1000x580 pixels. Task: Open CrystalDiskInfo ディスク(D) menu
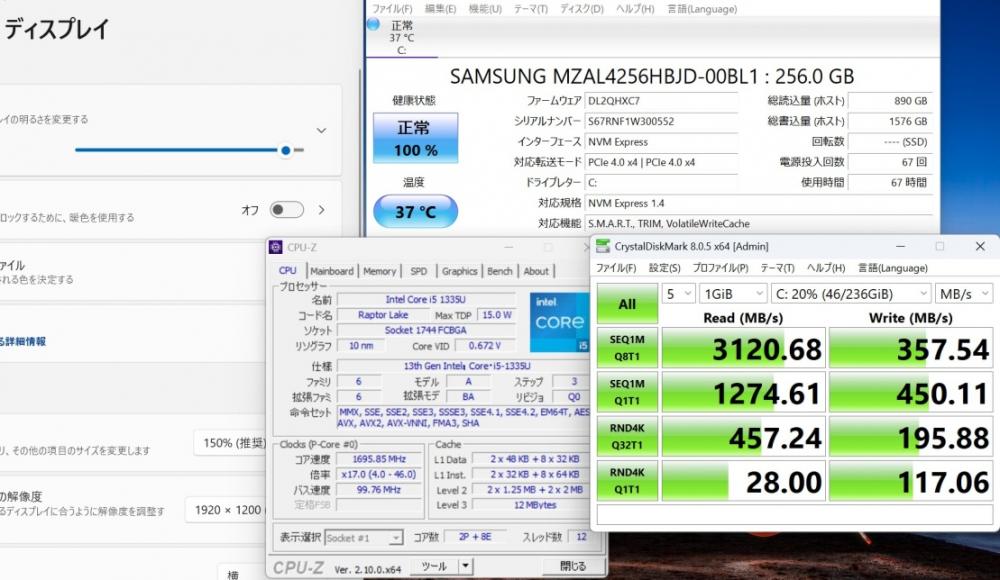[x=582, y=9]
